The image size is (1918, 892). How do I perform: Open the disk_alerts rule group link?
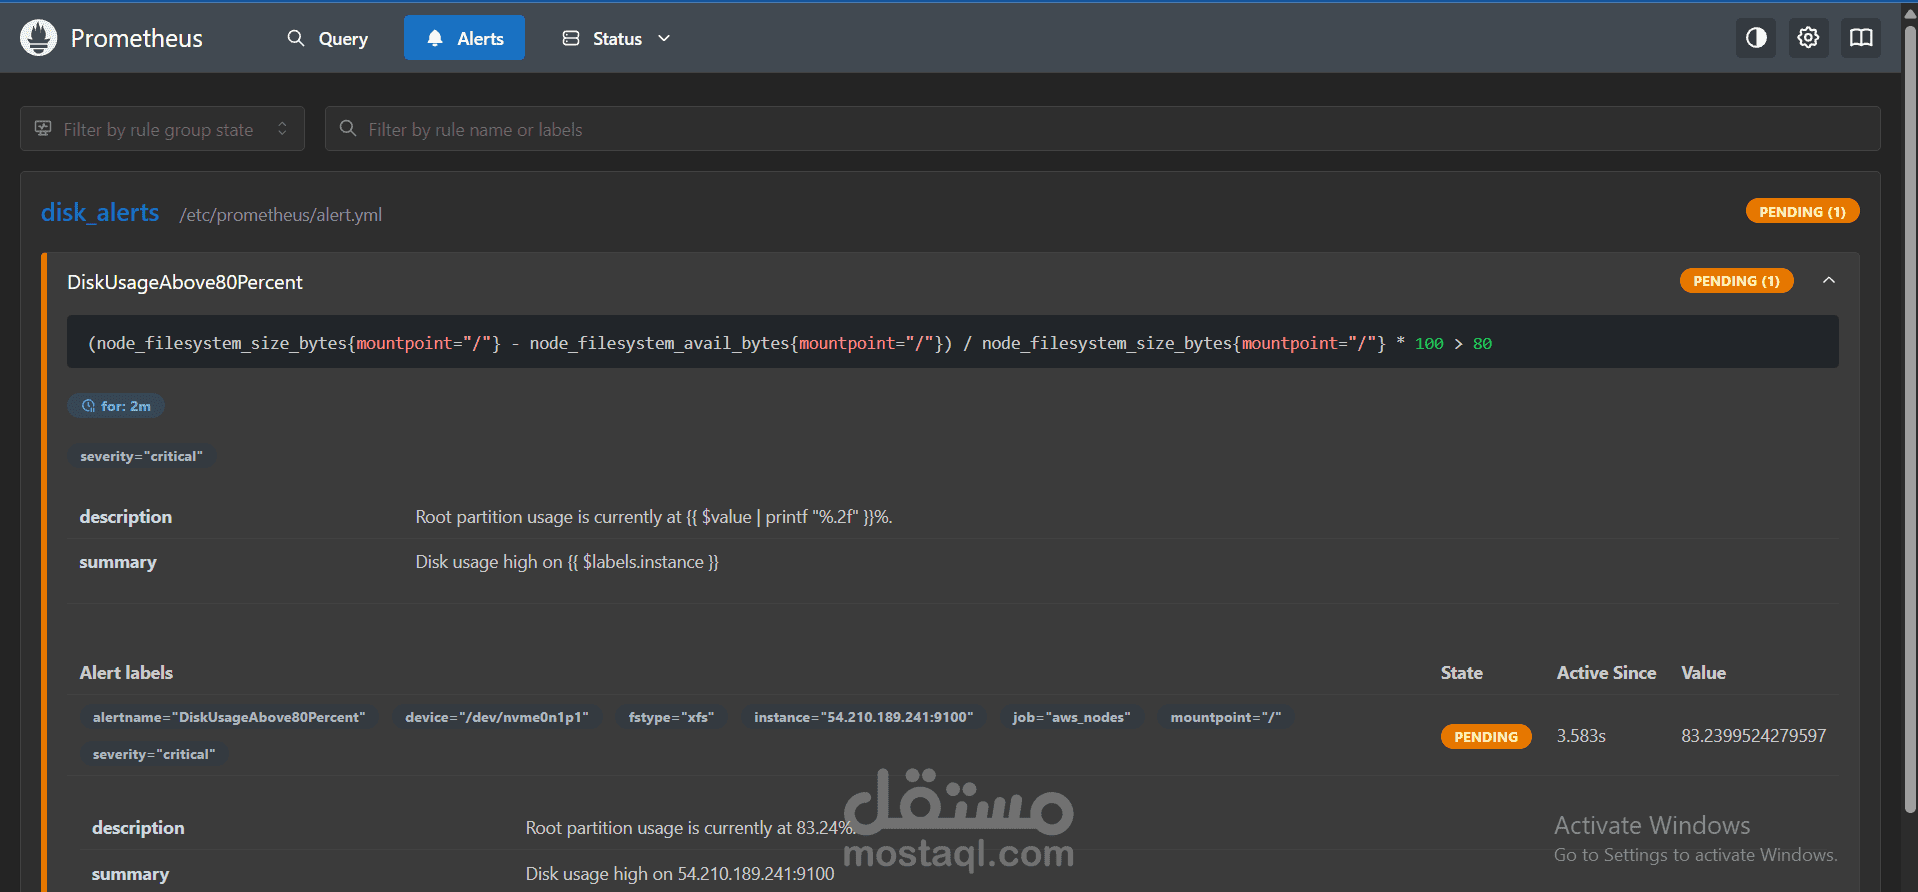click(100, 213)
